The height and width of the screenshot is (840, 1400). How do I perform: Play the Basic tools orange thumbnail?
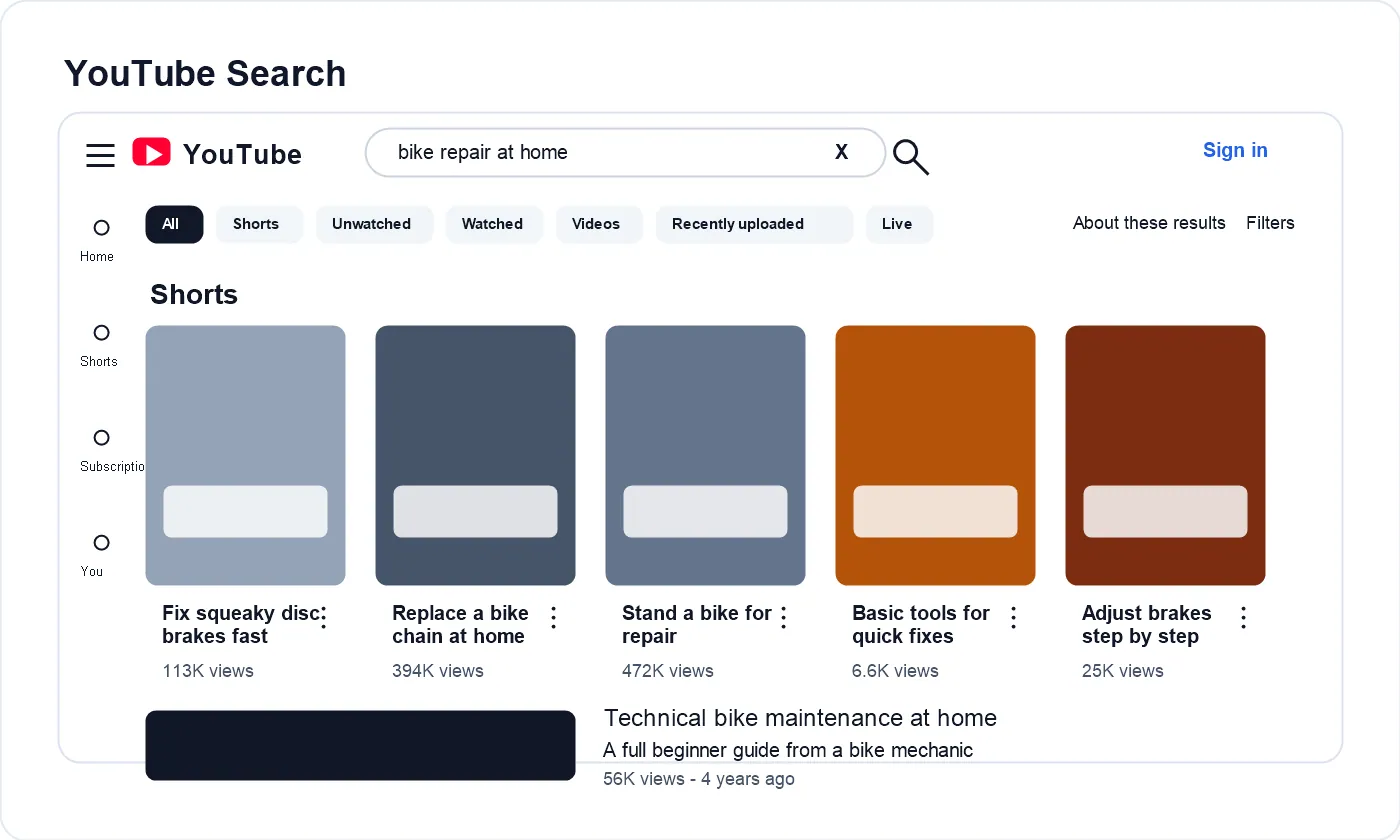935,455
